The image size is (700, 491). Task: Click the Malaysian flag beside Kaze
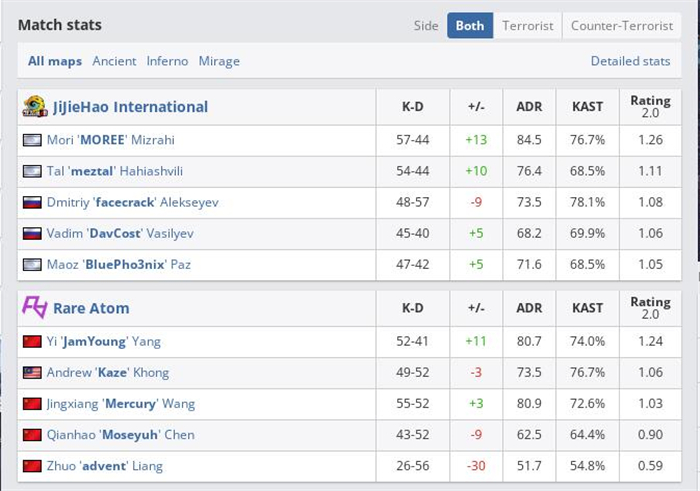pos(32,373)
